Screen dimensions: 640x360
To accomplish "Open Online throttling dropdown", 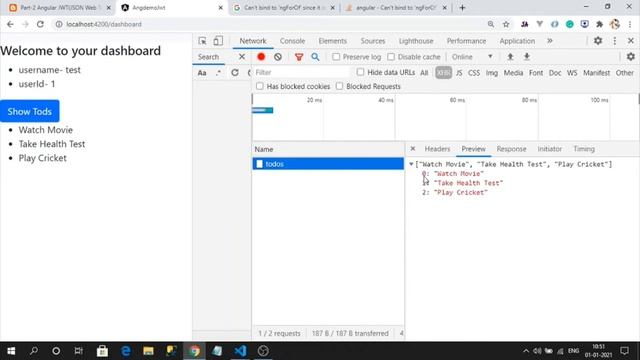I will [472, 57].
